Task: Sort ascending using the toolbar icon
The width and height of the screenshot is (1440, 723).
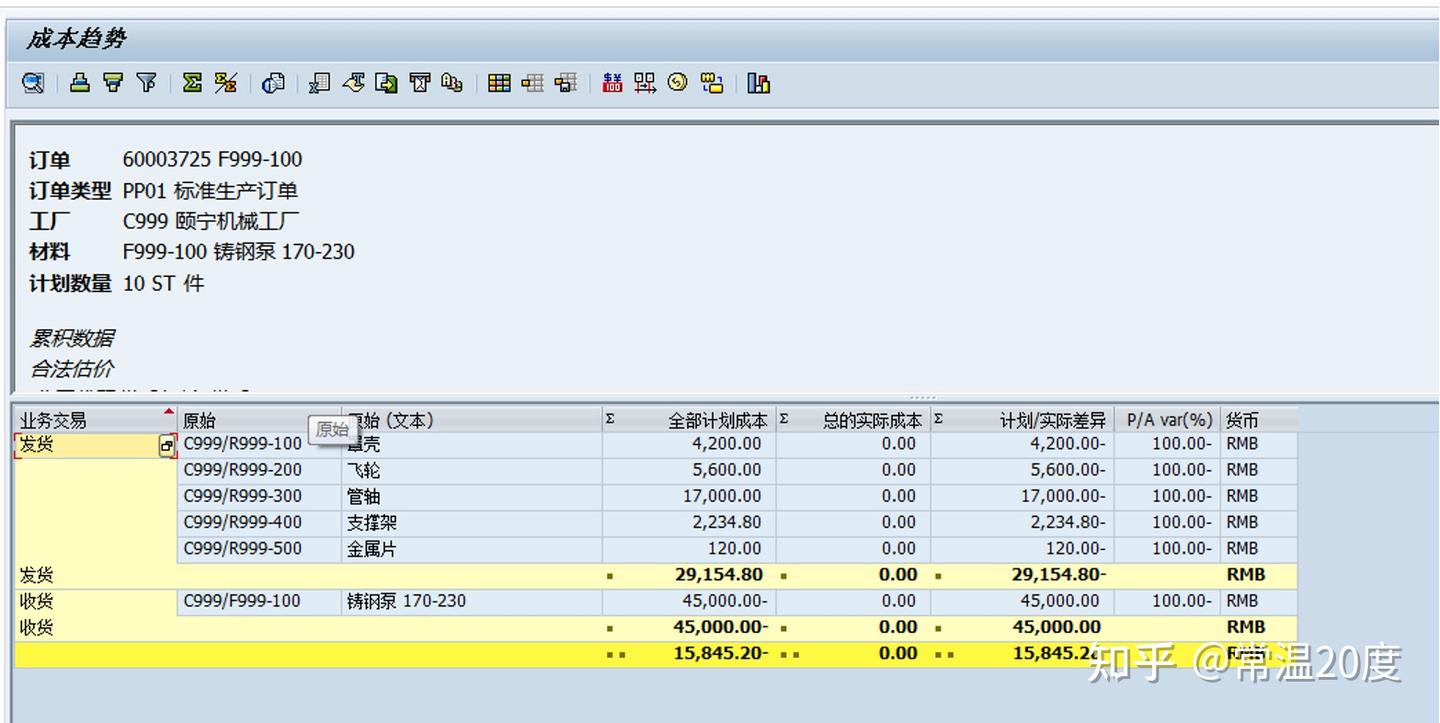Action: tap(80, 83)
